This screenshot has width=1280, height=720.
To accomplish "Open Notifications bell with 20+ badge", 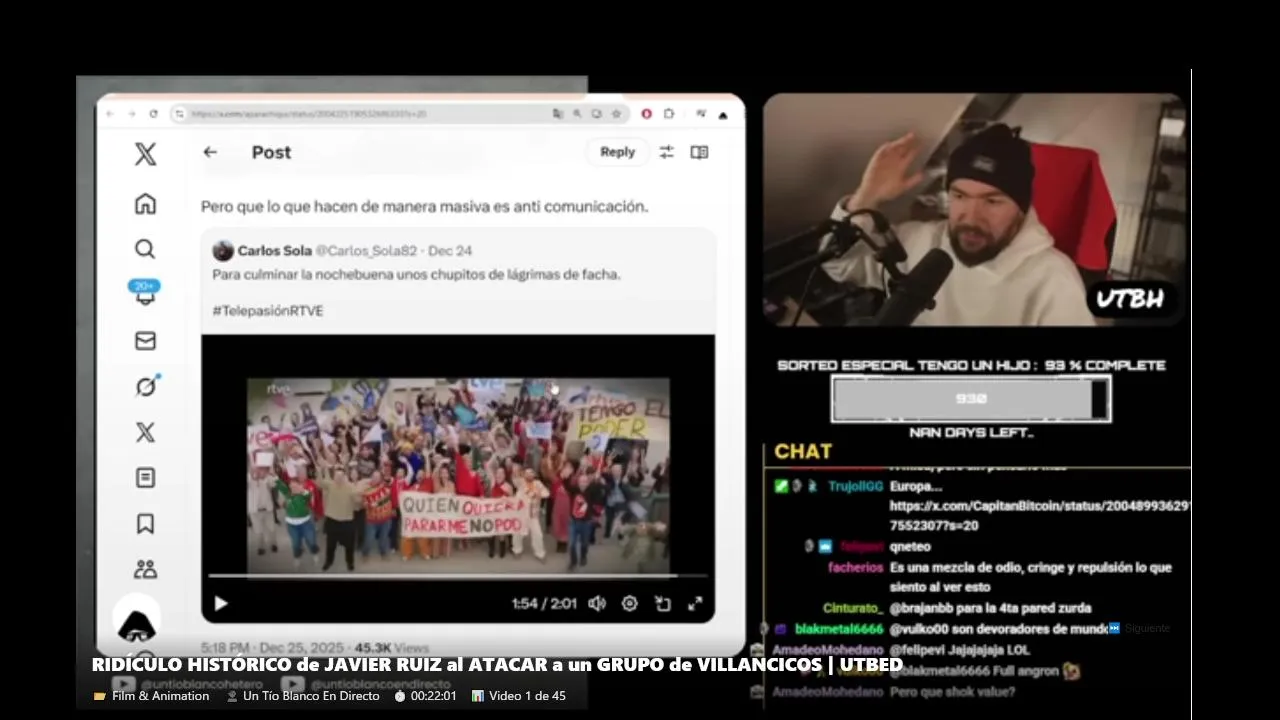I will [x=145, y=293].
